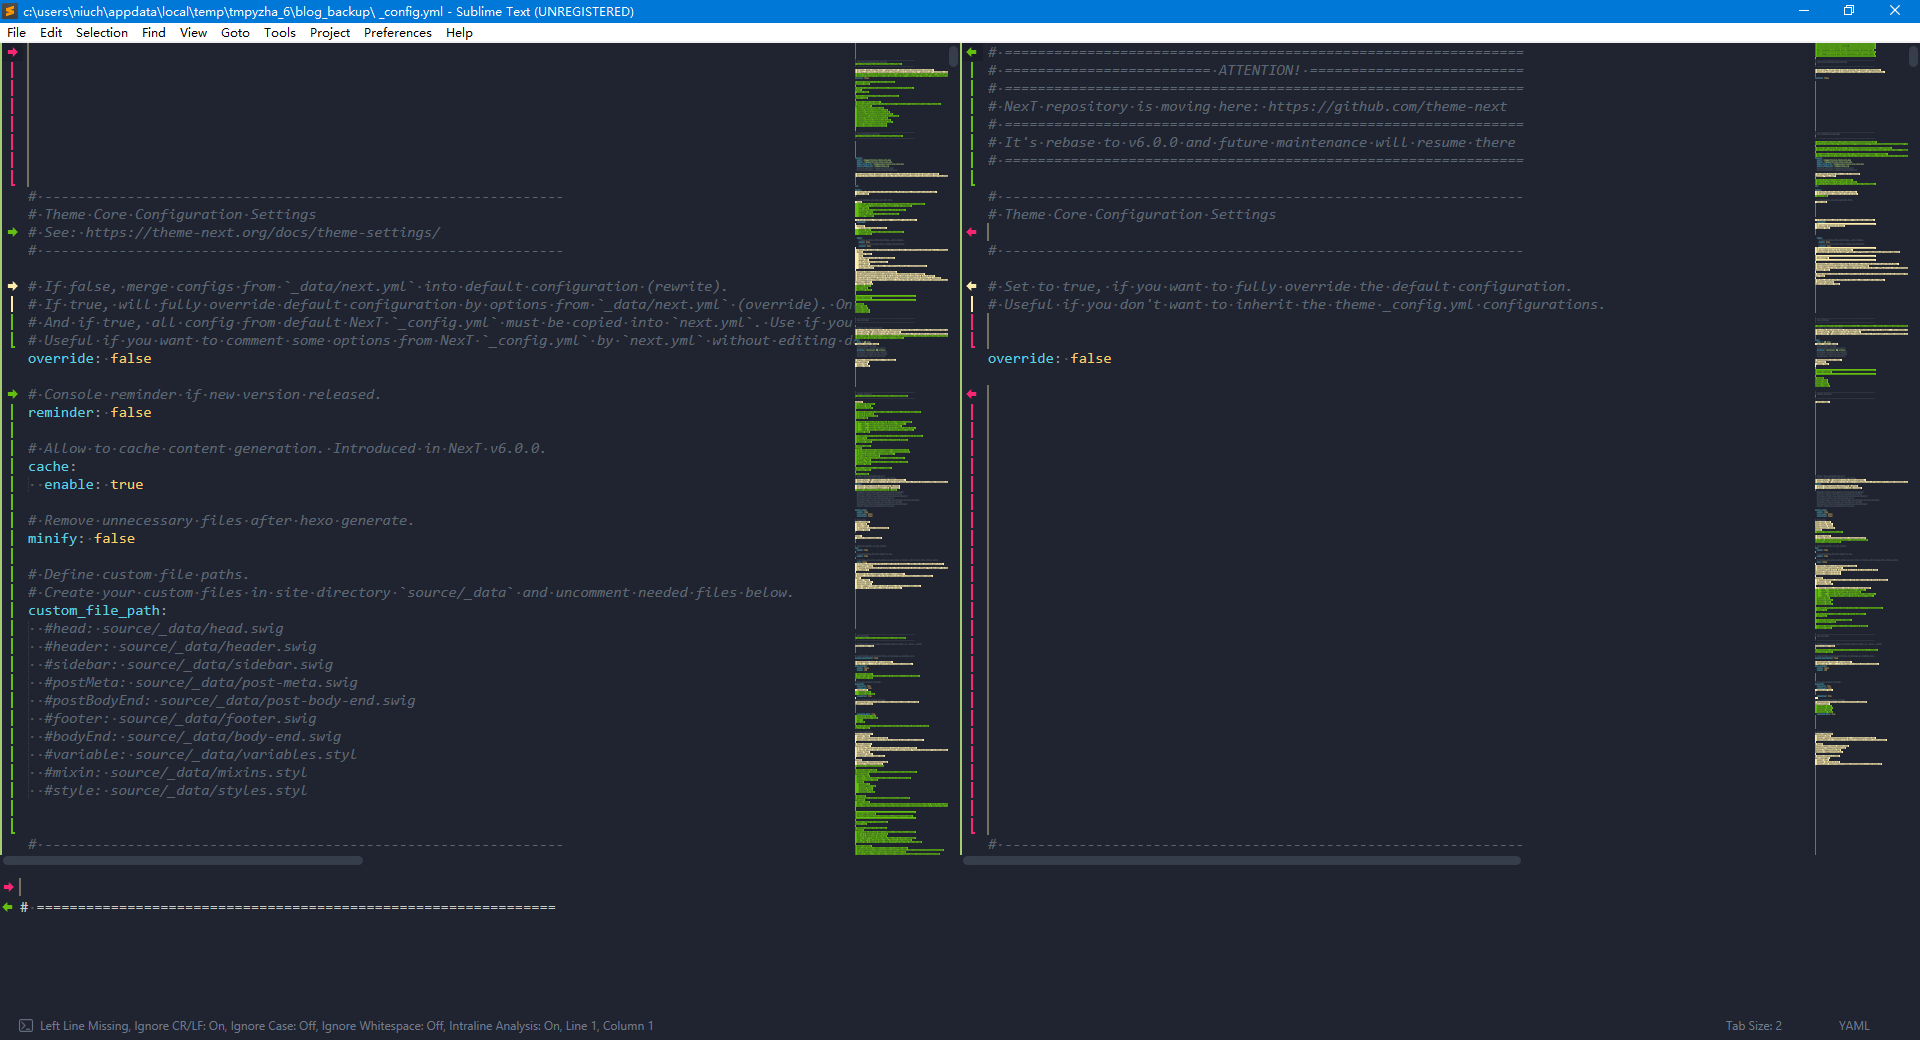Click '#postBodyEnd: source/_data/post-body-end.swig' line

click(230, 700)
